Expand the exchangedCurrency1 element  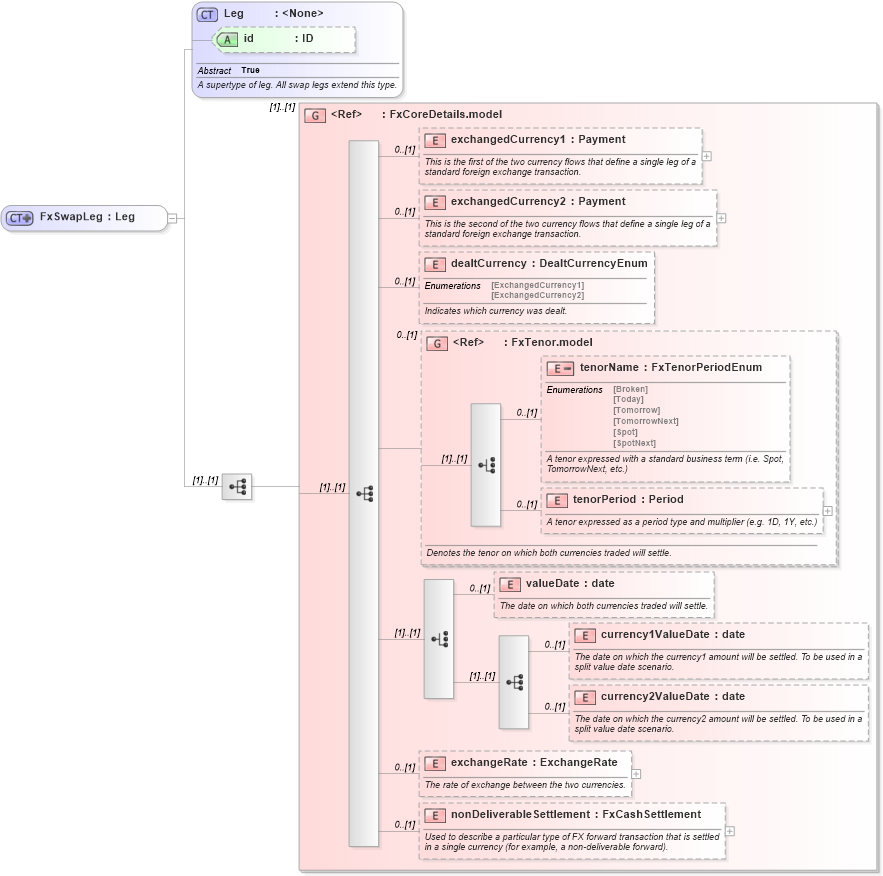pyautogui.click(x=707, y=156)
